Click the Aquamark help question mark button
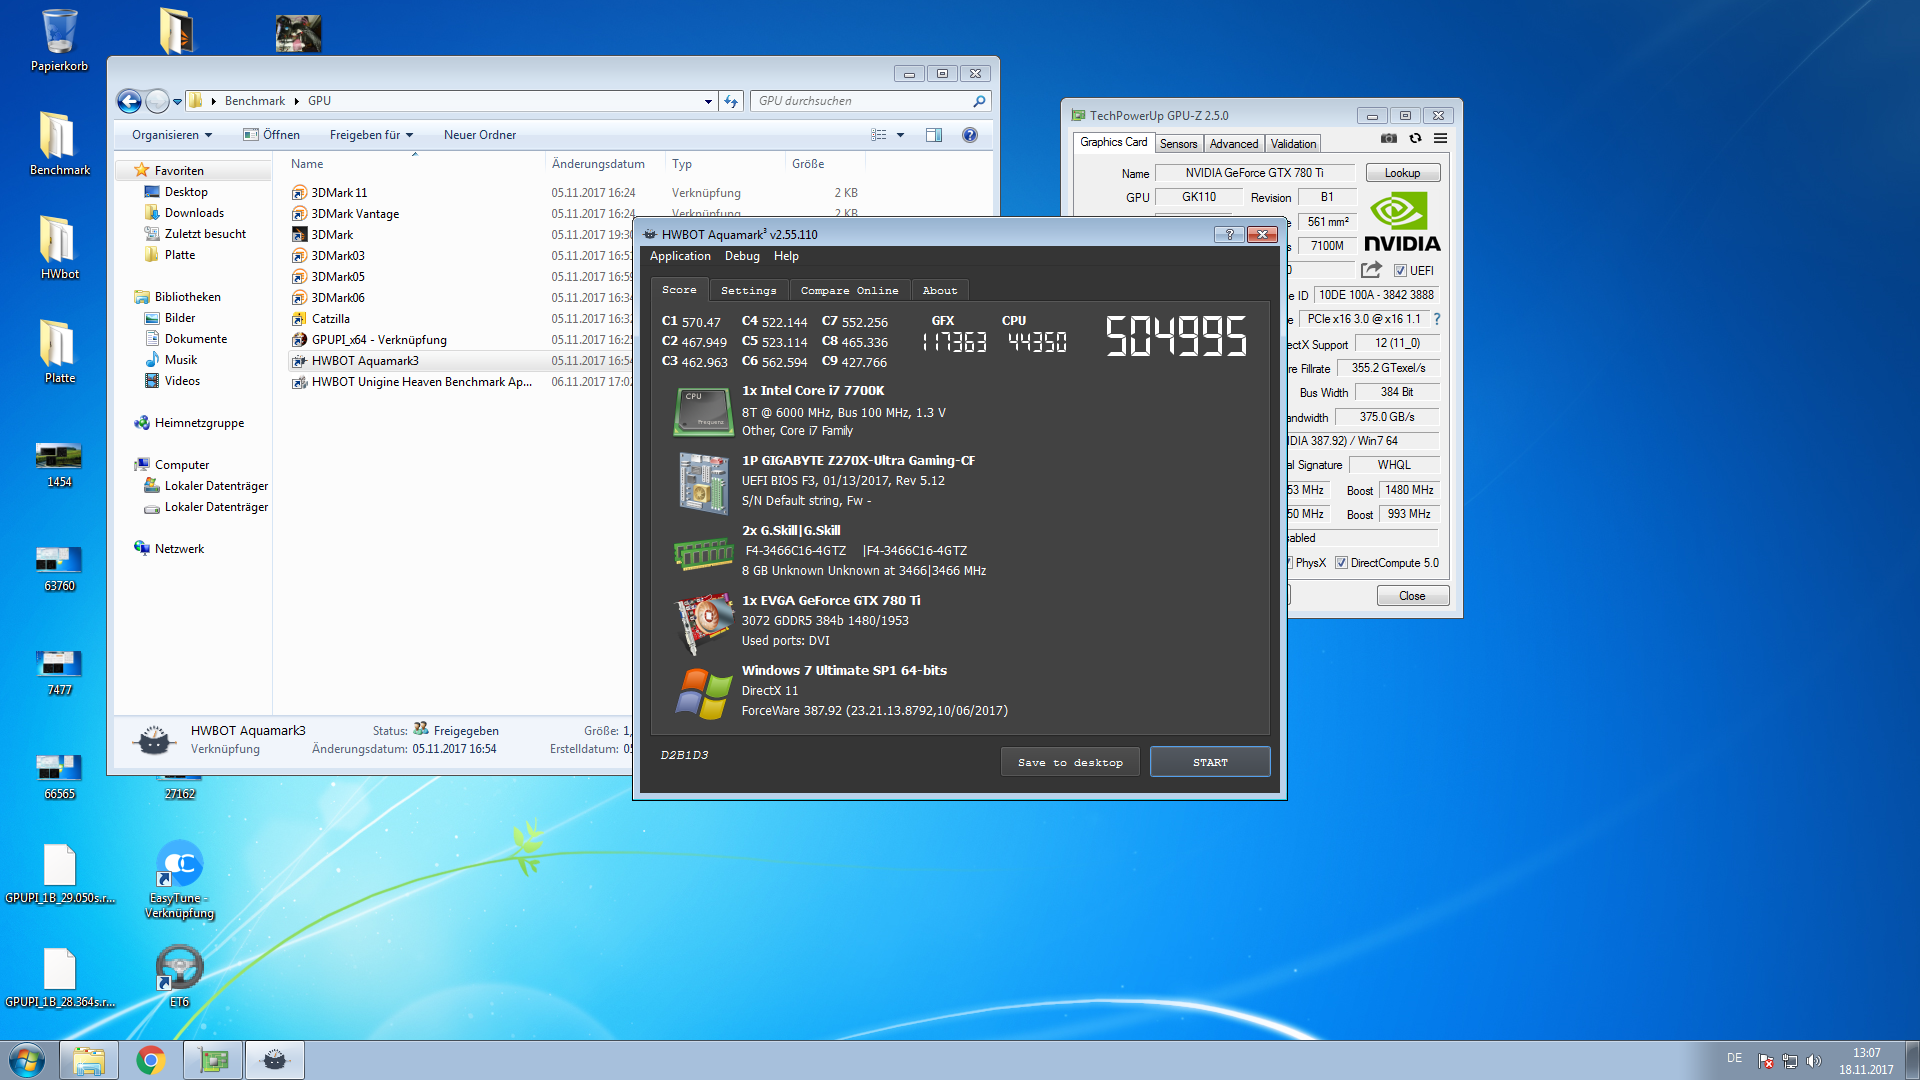1920x1080 pixels. click(x=1229, y=234)
